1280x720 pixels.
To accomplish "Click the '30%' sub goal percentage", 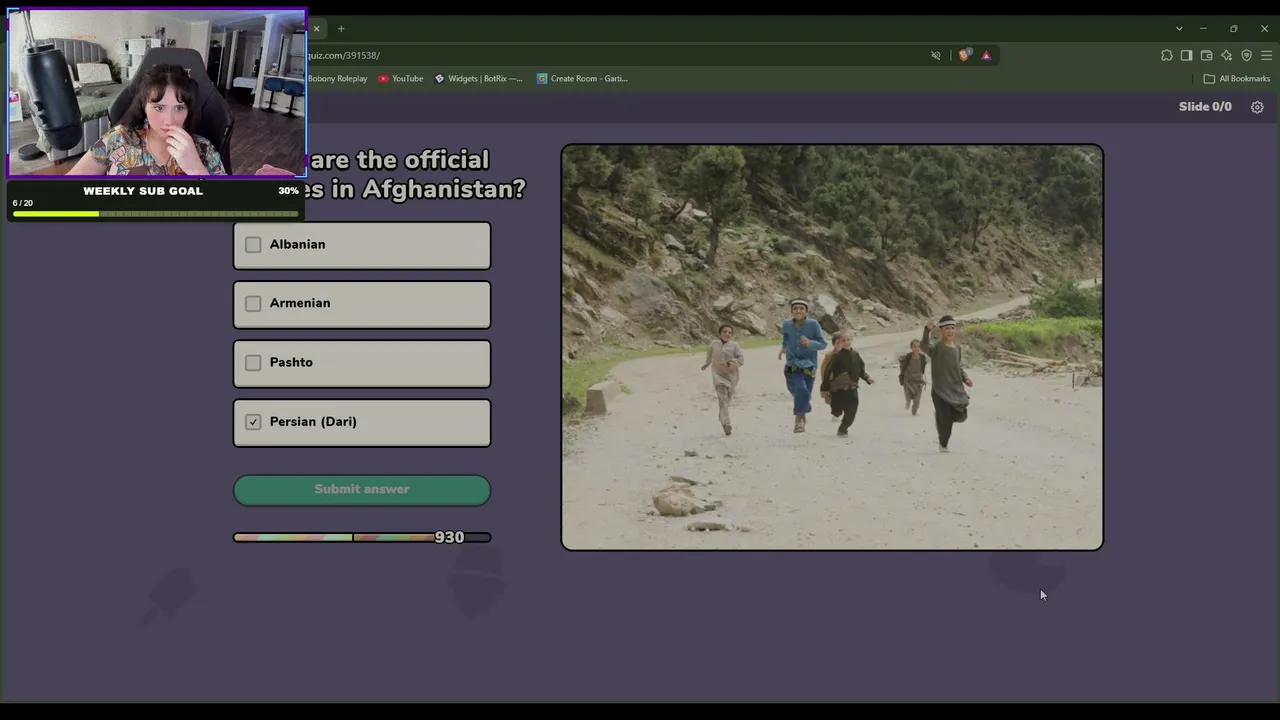I will coord(288,191).
